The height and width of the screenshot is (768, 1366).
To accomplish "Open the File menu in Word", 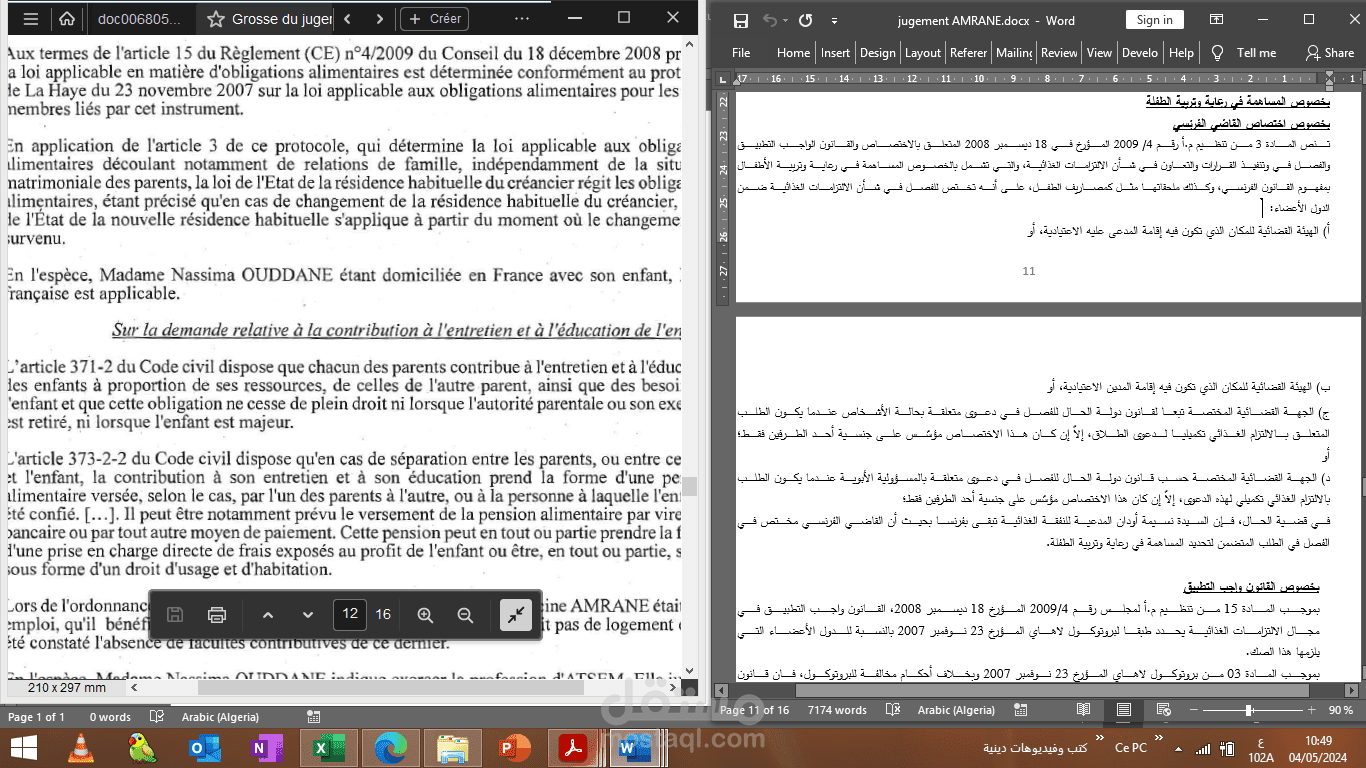I will coord(741,53).
